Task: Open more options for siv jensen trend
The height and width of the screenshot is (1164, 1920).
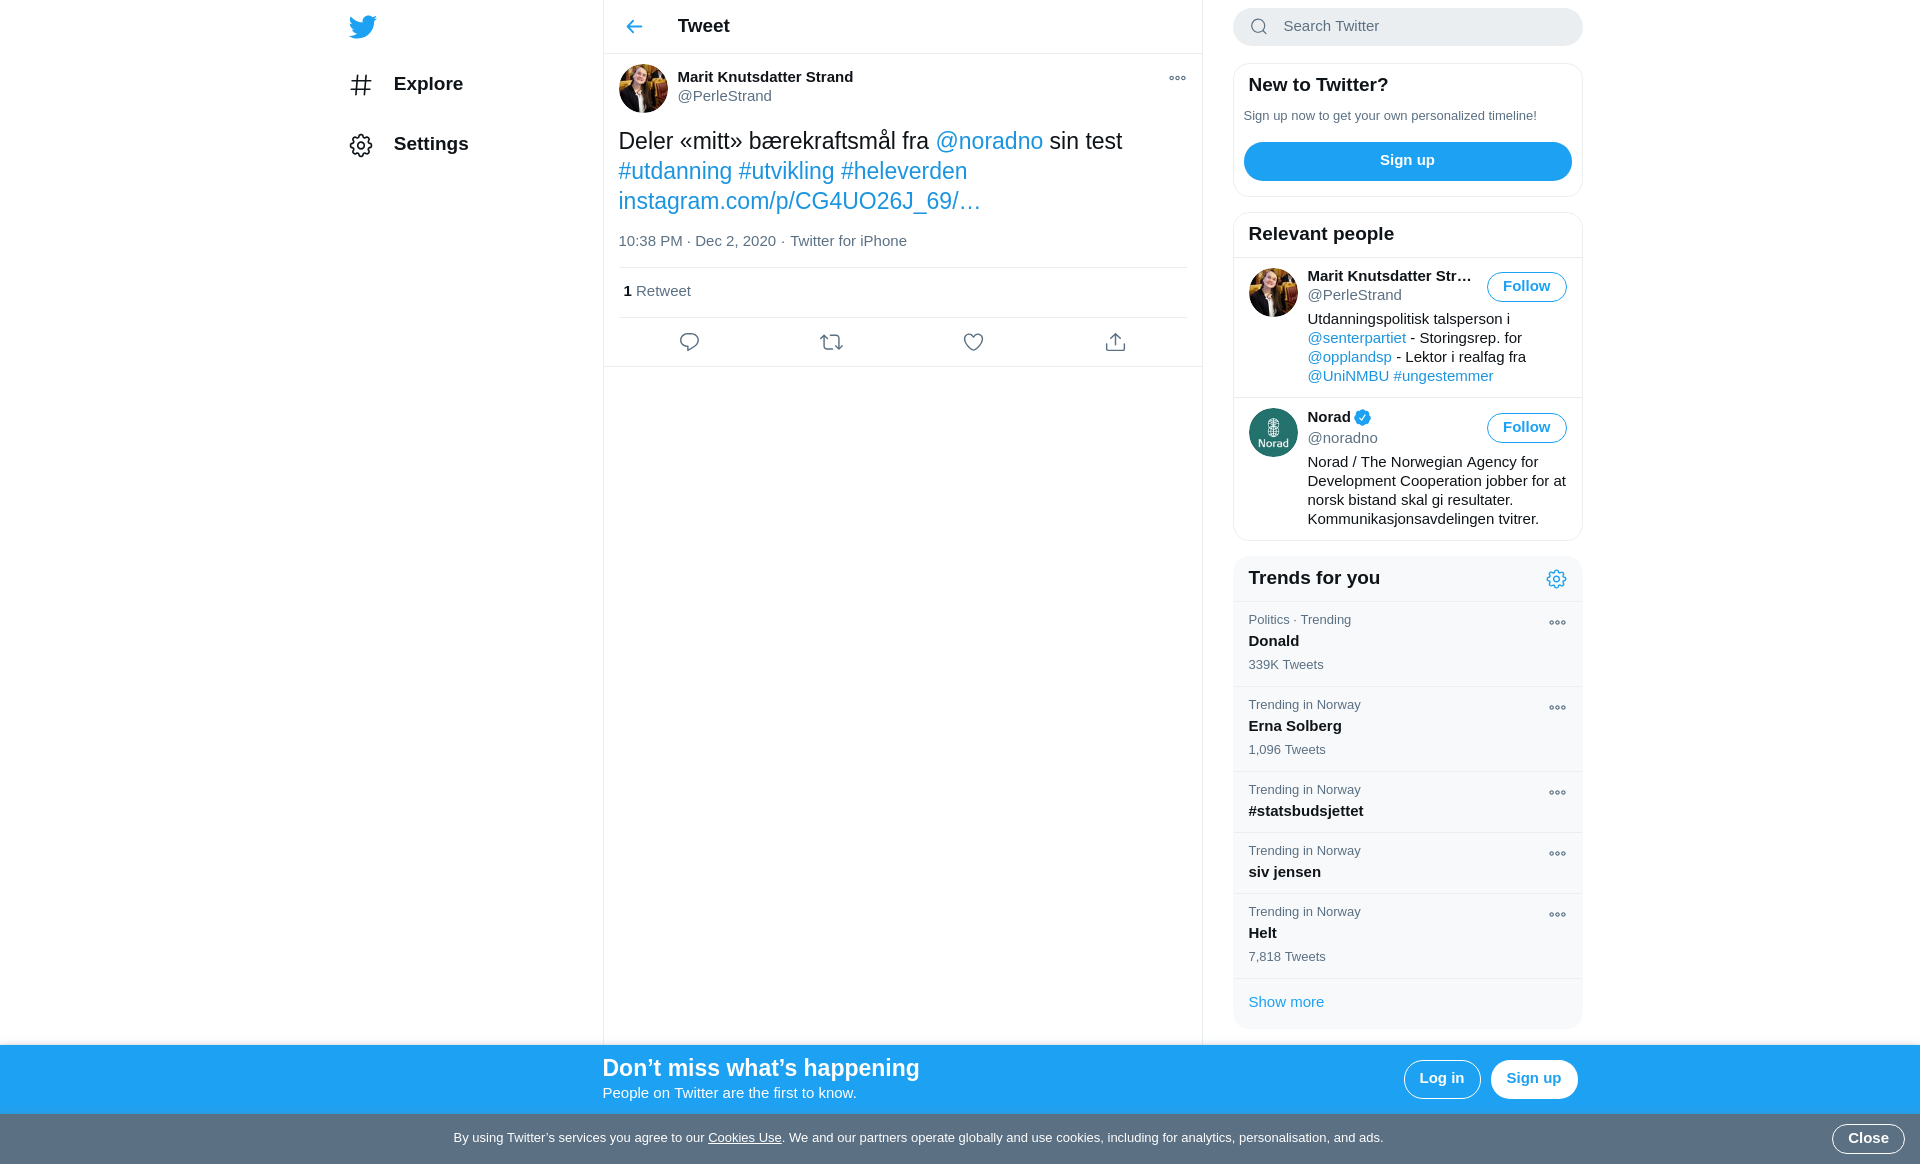Action: tap(1557, 854)
